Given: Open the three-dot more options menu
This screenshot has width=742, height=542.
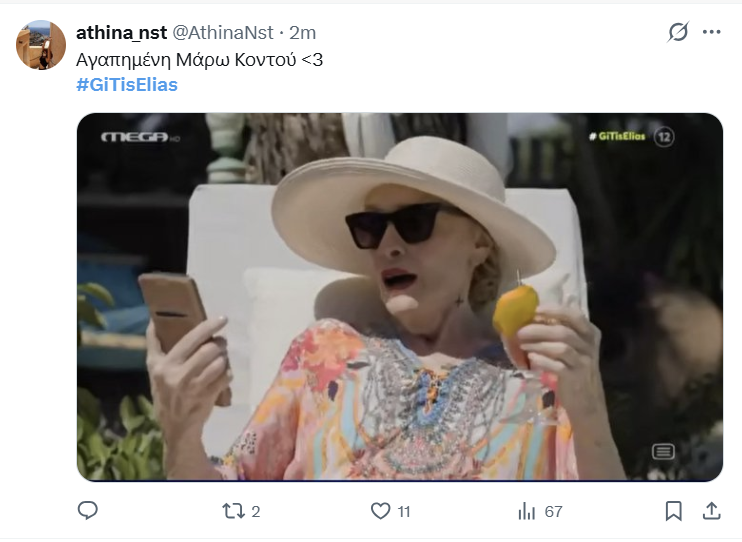Looking at the screenshot, I should point(711,32).
